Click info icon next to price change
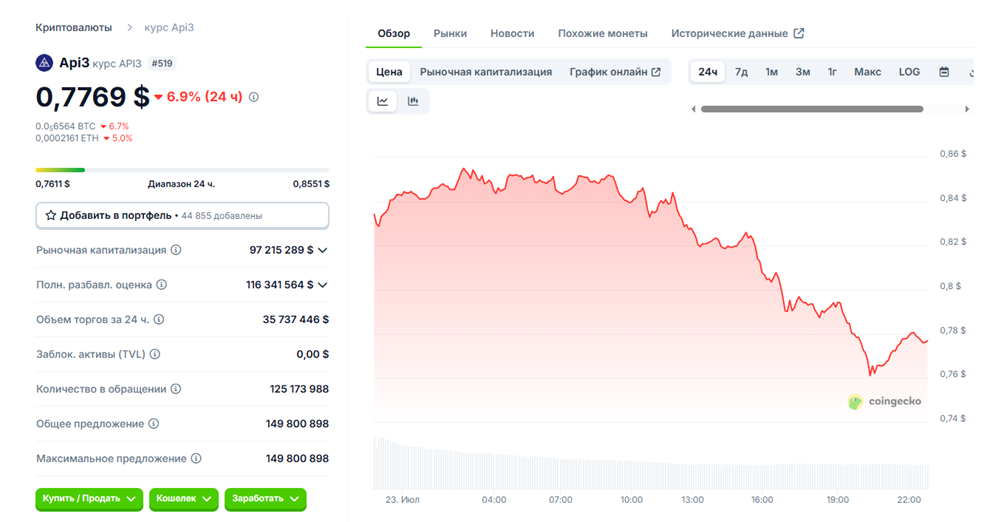Screen dimensions: 1004x522 tap(254, 97)
